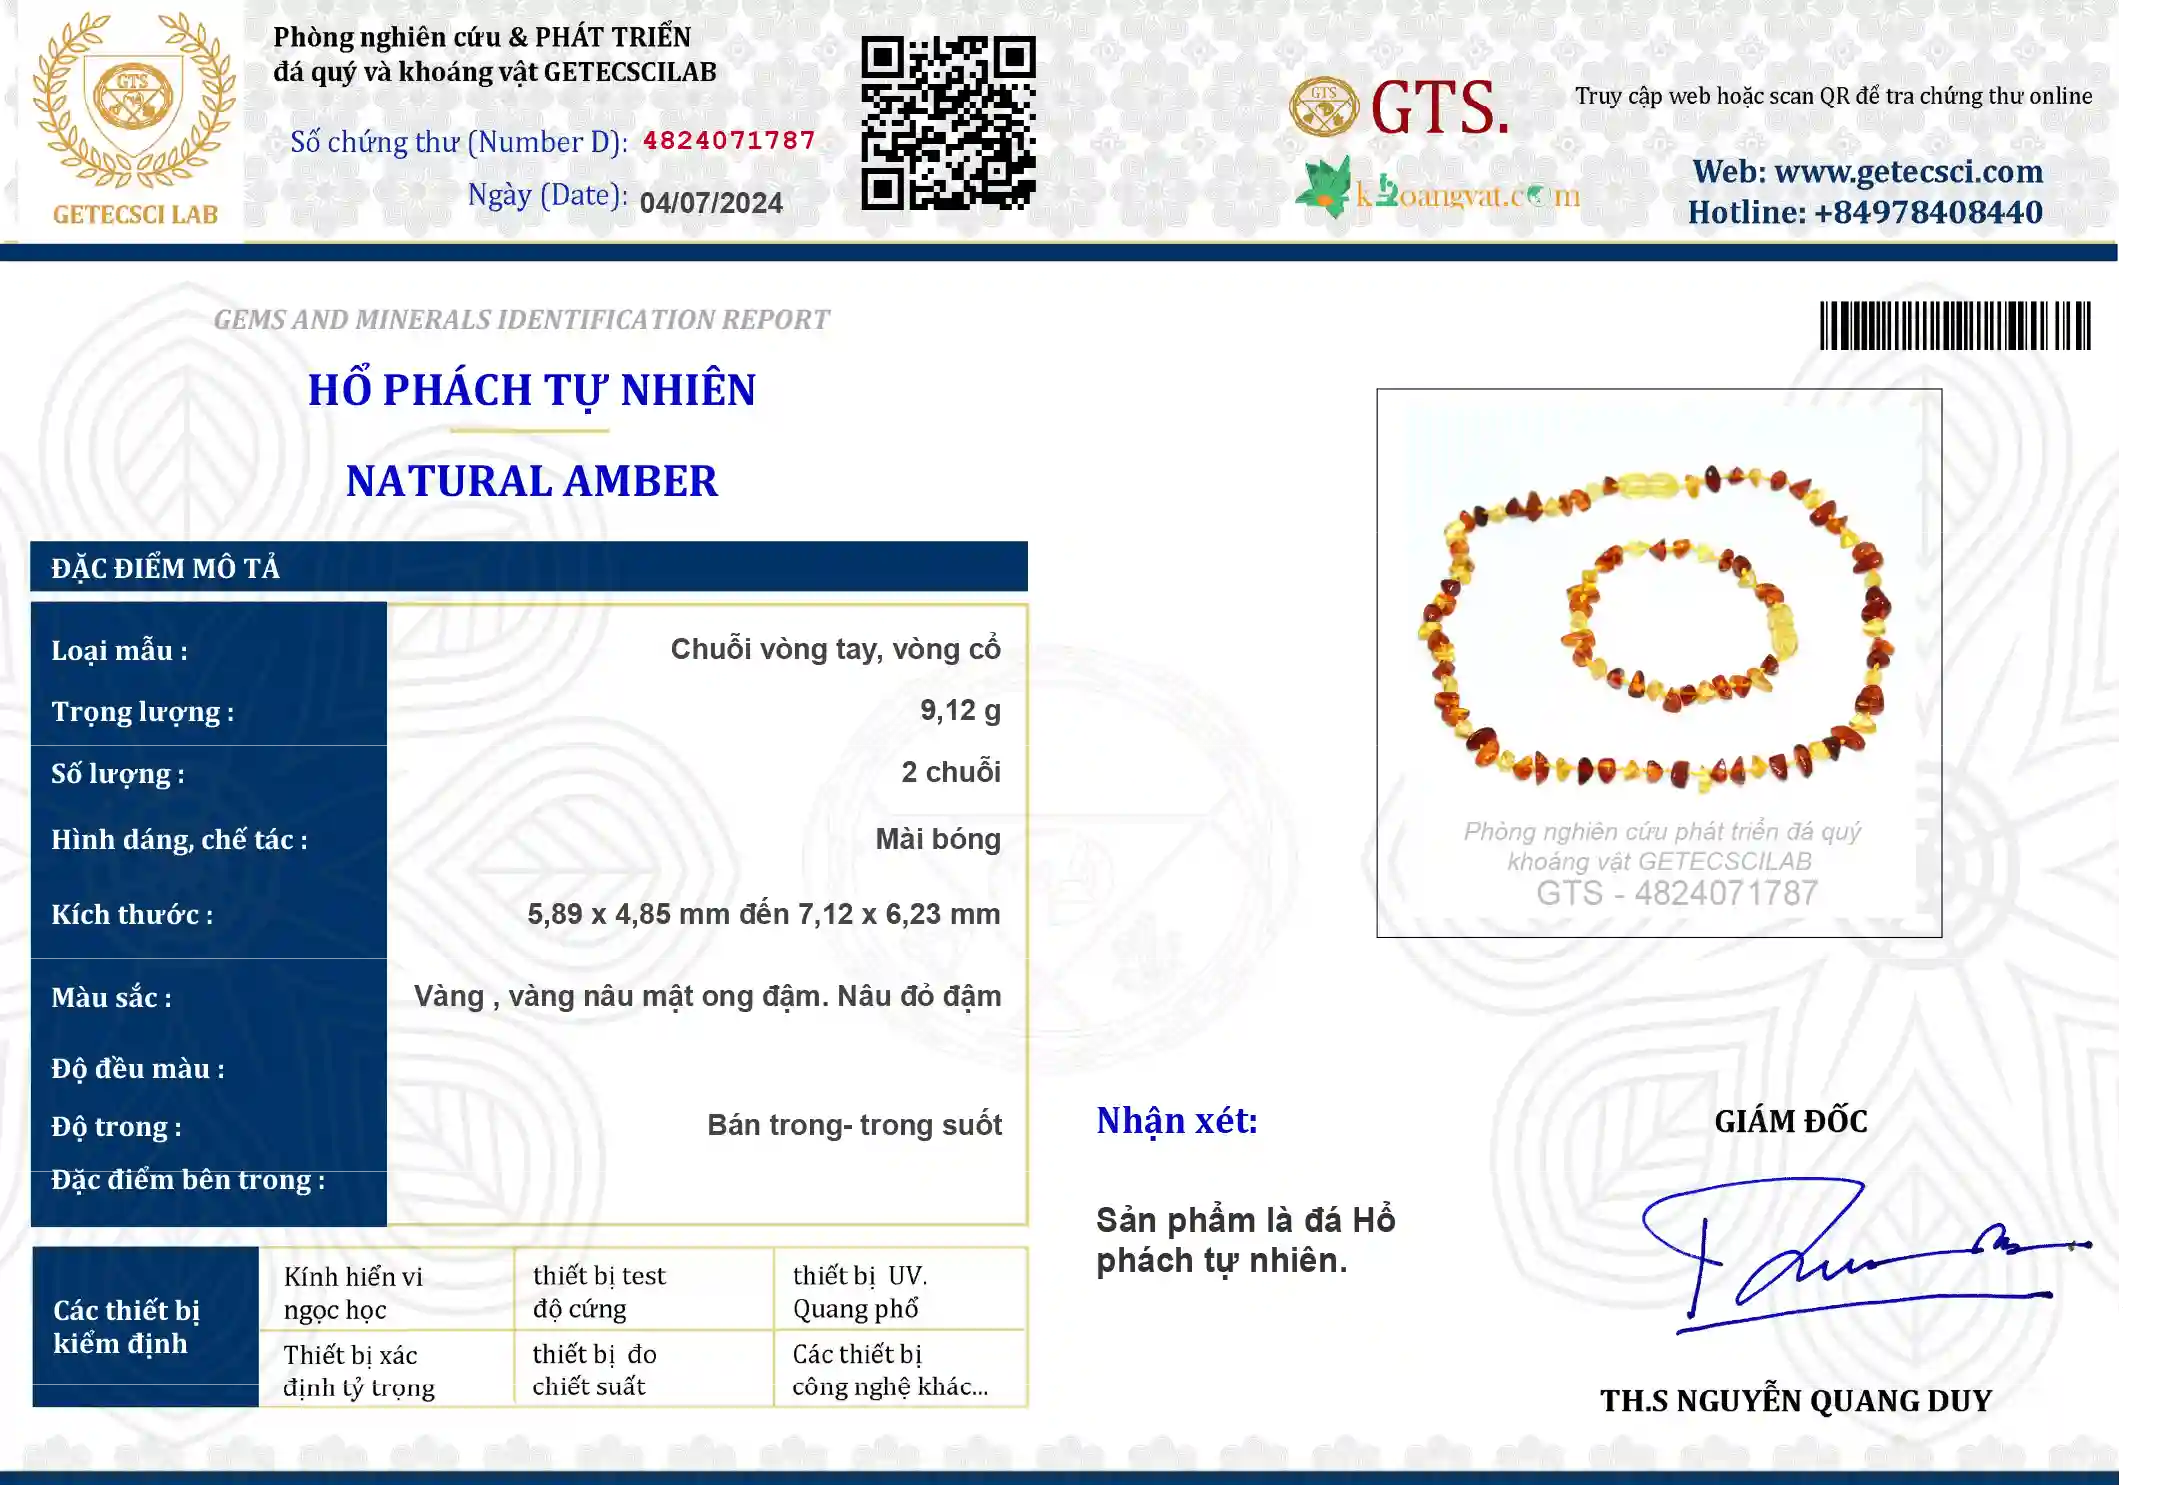Click the Kích thước row label
The height and width of the screenshot is (1489, 2165).
tap(132, 915)
